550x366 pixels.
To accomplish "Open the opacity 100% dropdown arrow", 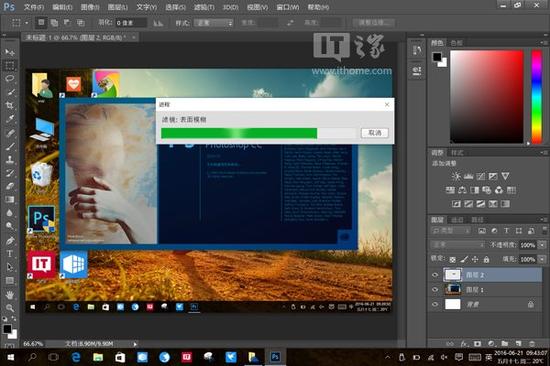I will [x=542, y=245].
